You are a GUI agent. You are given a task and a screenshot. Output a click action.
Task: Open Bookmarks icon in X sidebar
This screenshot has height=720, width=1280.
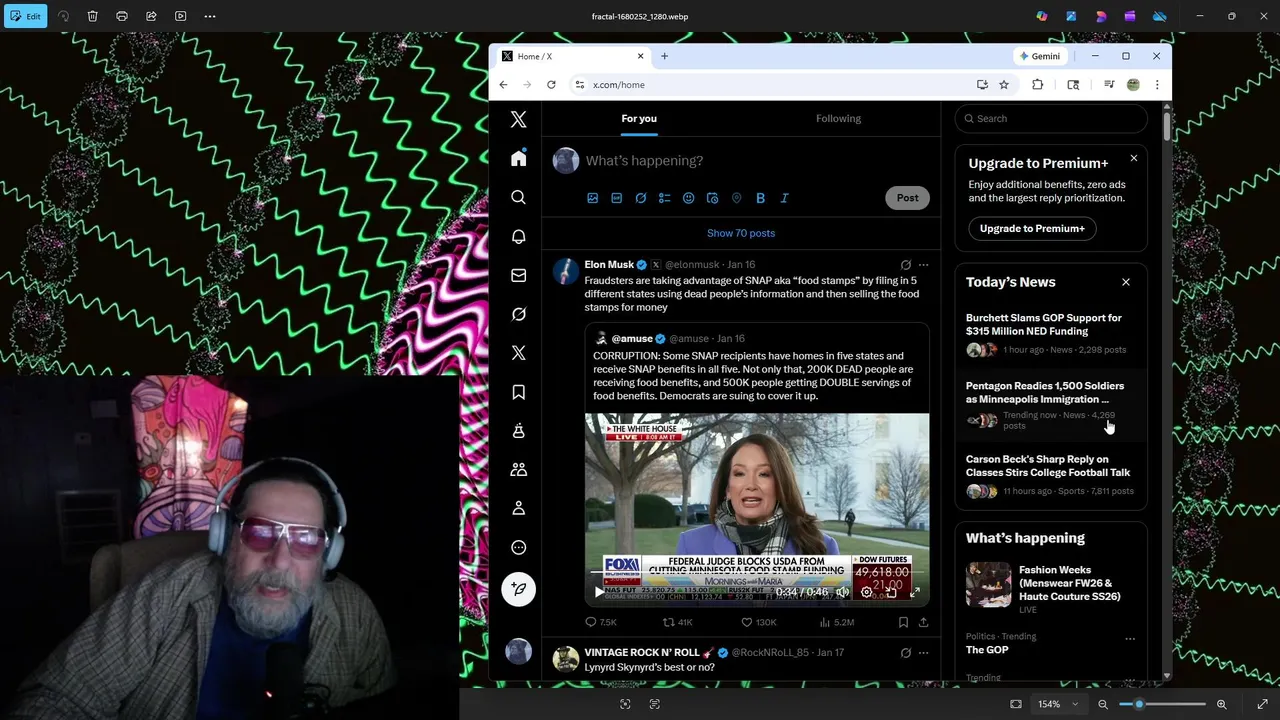click(518, 392)
